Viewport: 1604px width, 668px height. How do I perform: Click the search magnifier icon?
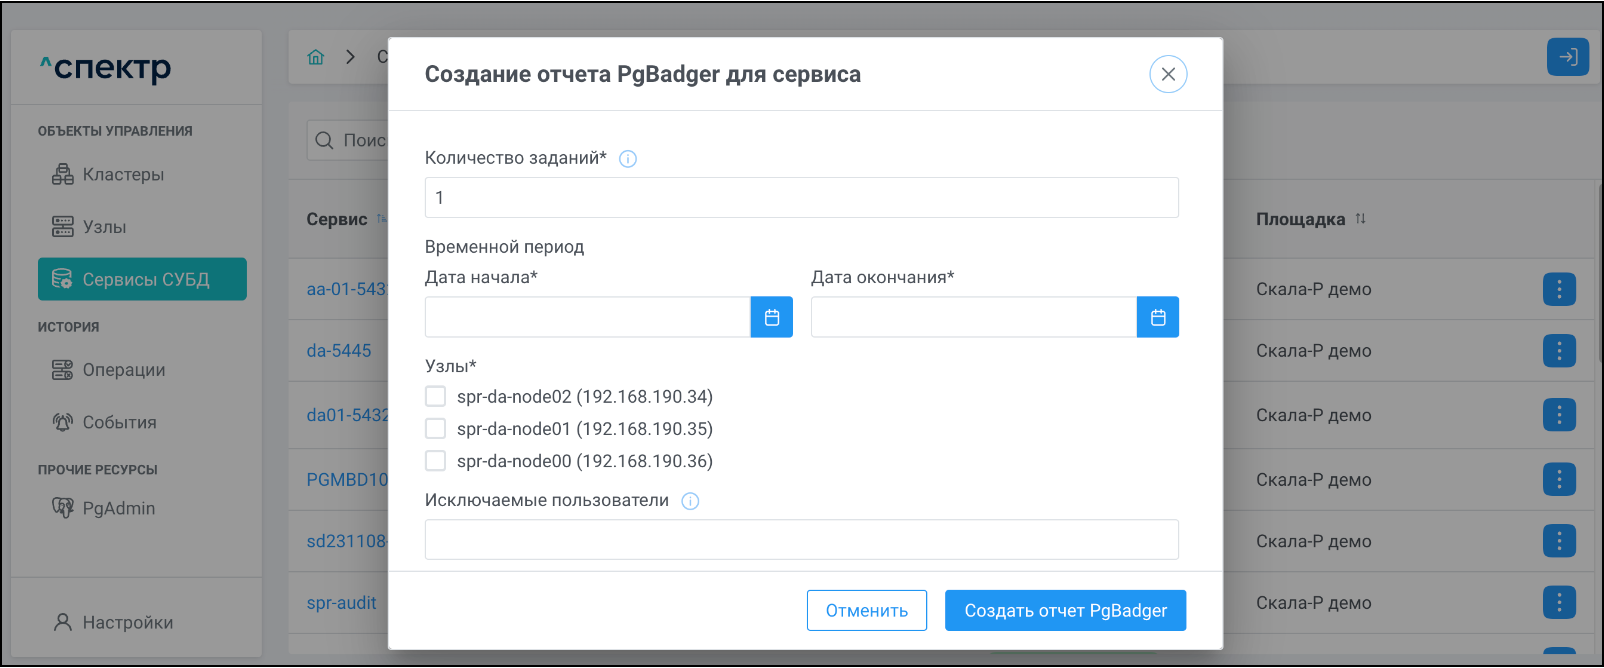point(324,141)
